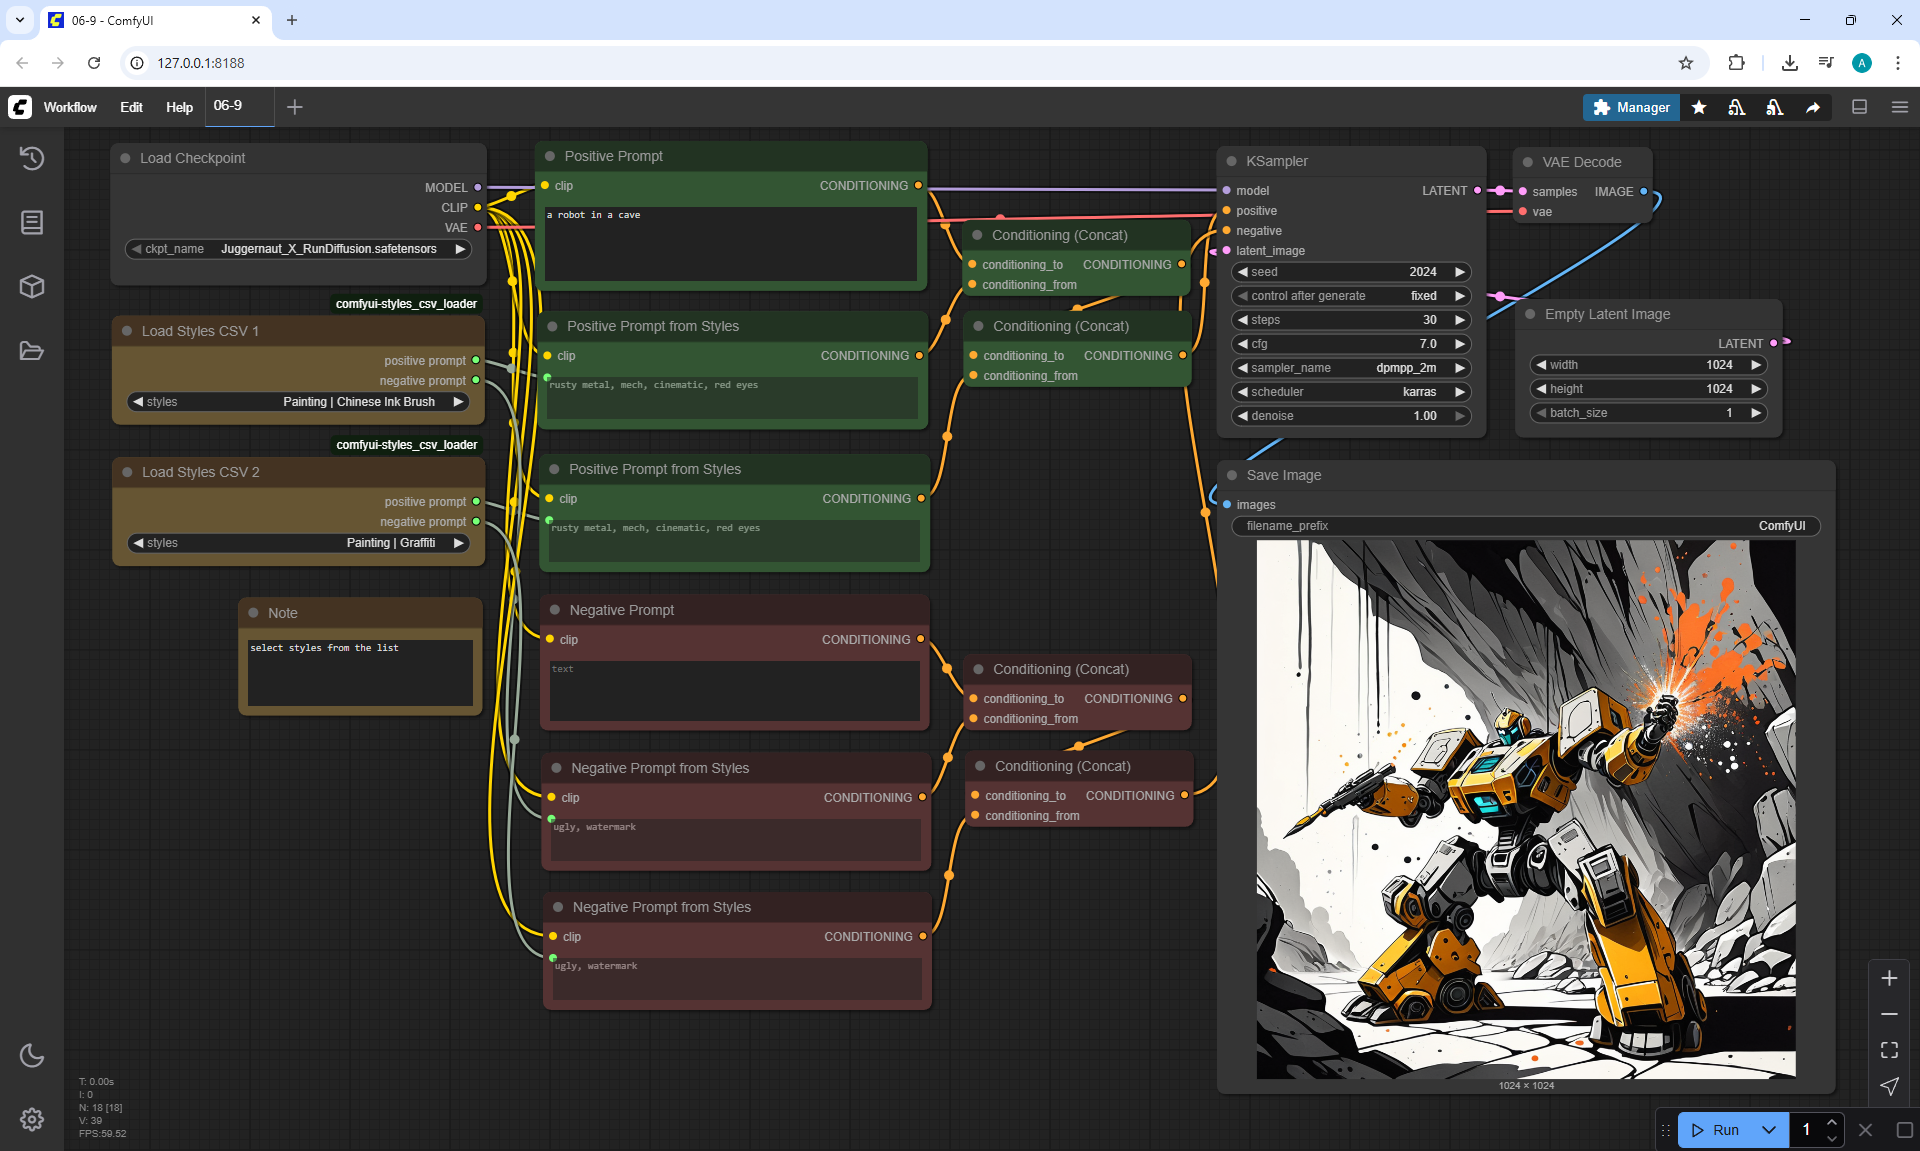This screenshot has height=1151, width=1920.
Task: Click the star icon beside Manager
Action: (x=1699, y=107)
